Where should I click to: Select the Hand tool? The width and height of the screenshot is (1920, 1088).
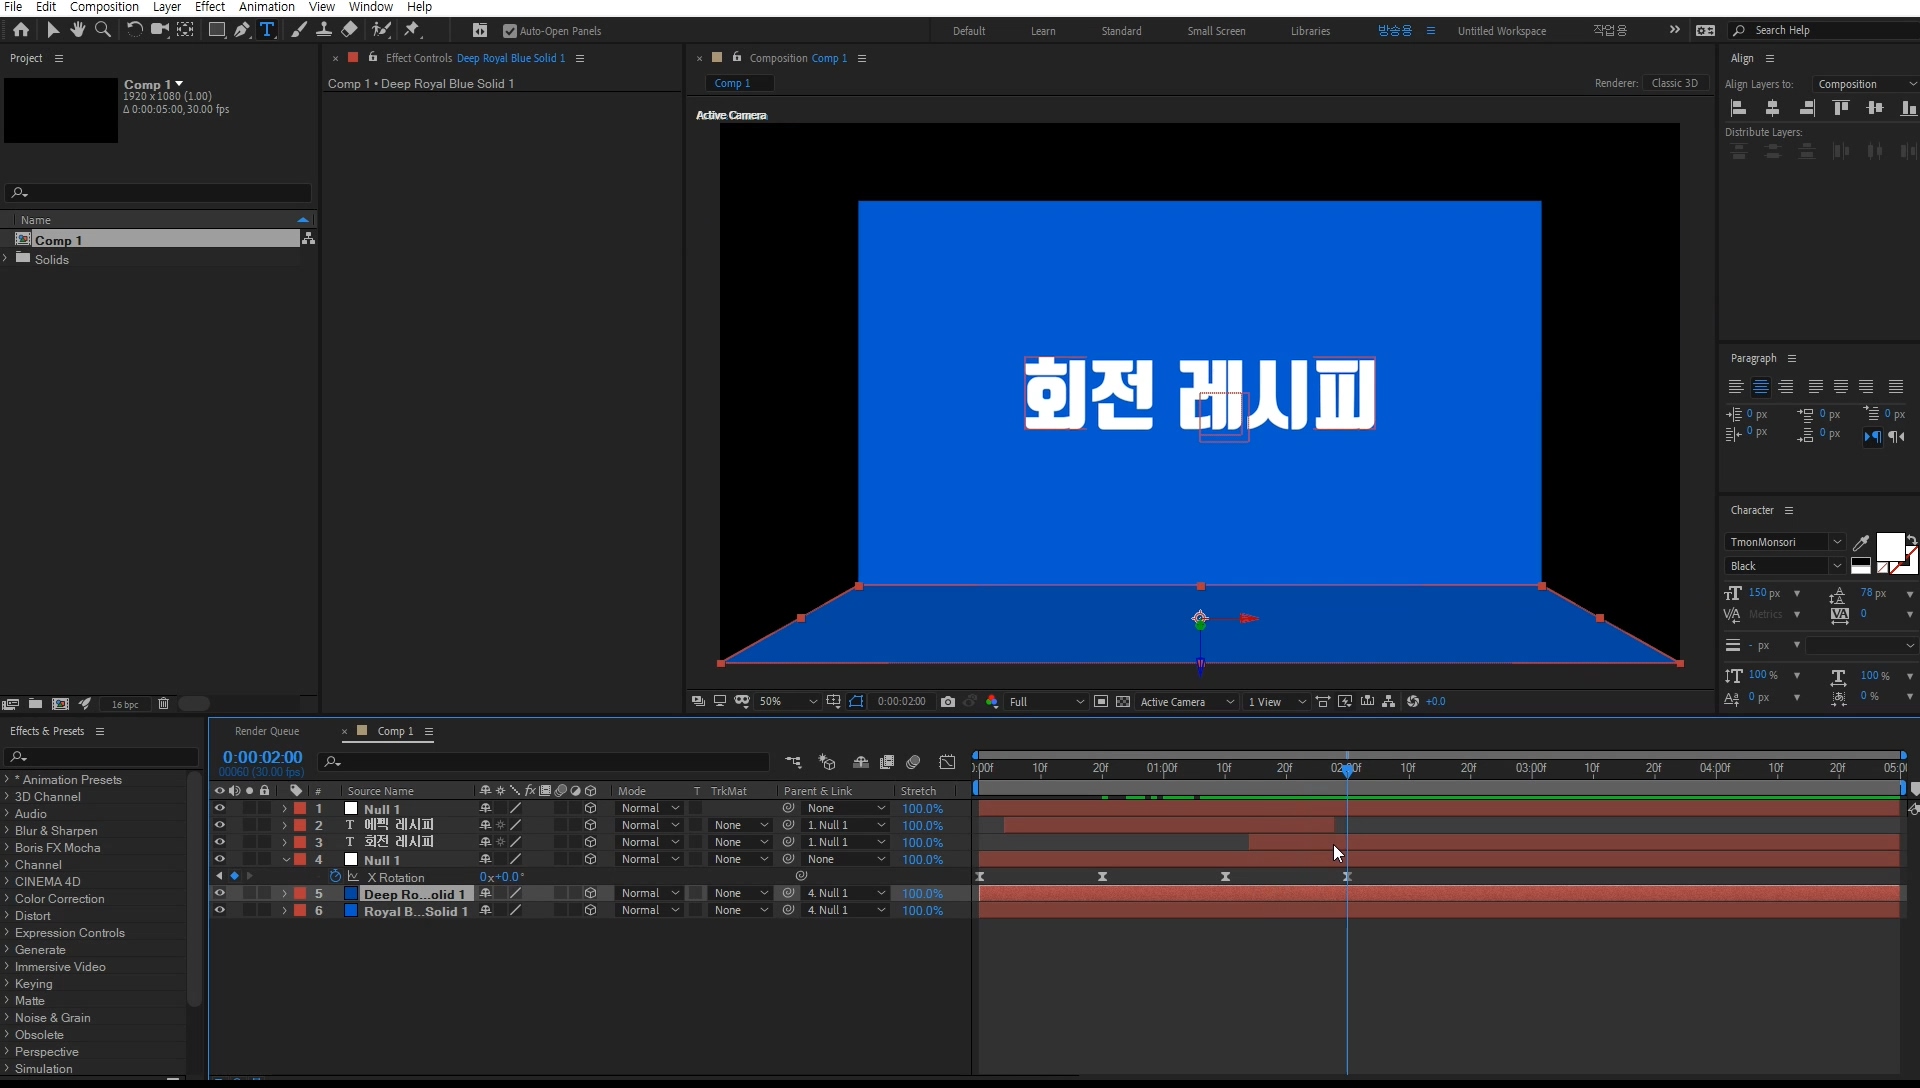[77, 30]
